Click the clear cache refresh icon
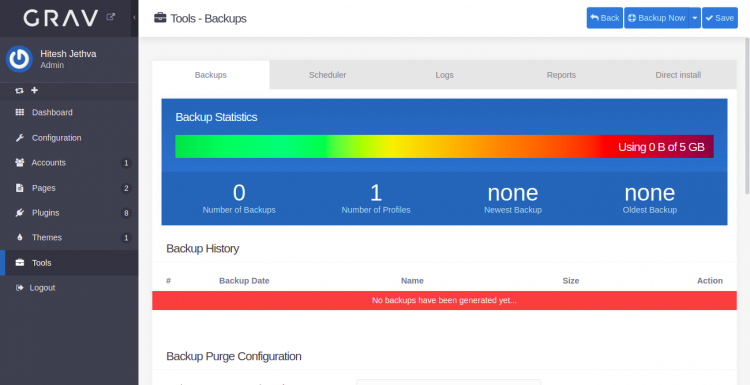The height and width of the screenshot is (385, 750). (19, 90)
